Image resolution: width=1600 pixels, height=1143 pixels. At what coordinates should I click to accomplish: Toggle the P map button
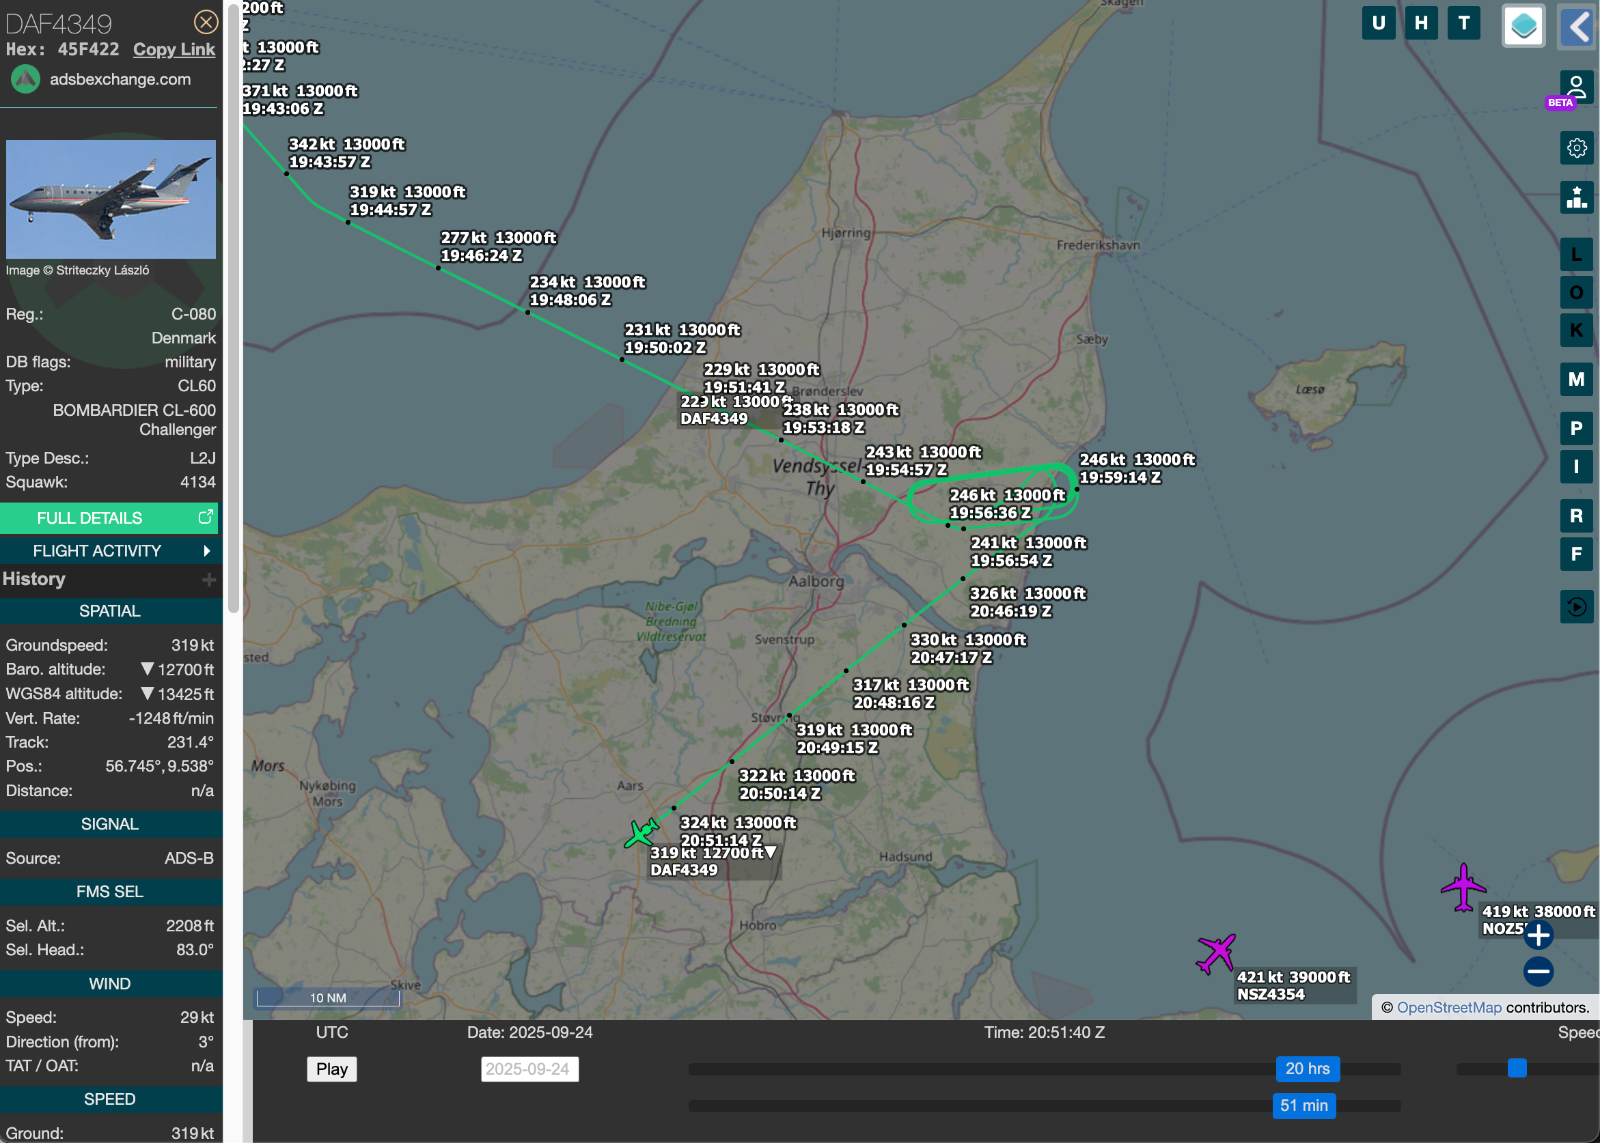[x=1576, y=428]
